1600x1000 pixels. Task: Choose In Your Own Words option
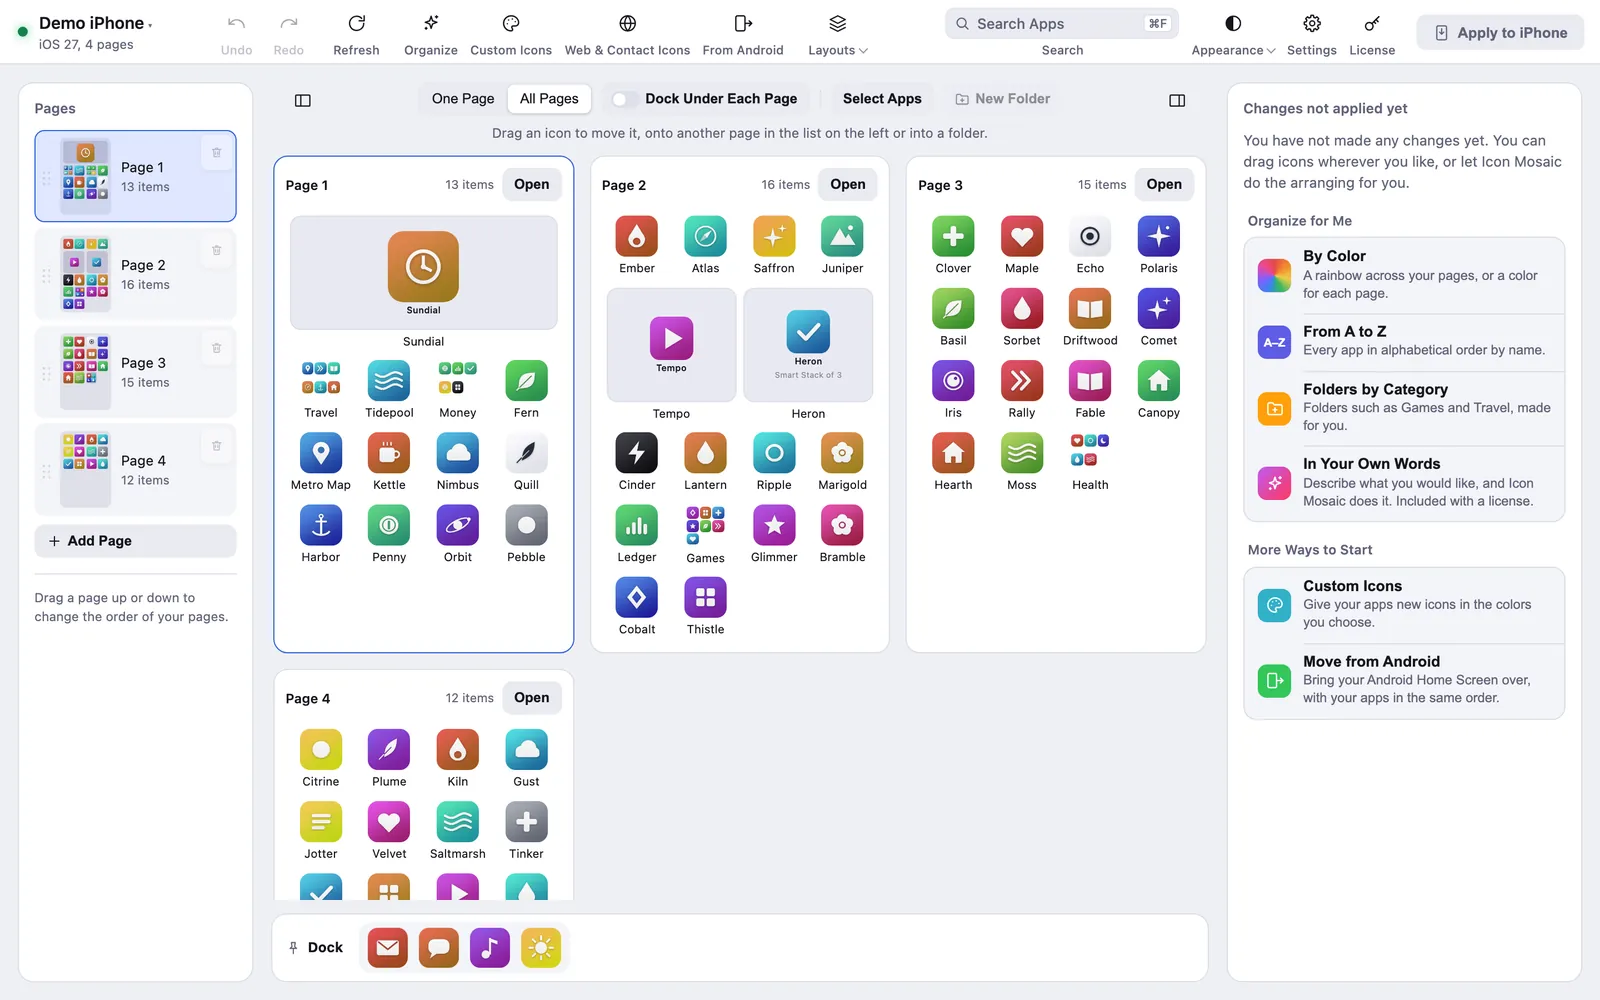point(1404,483)
